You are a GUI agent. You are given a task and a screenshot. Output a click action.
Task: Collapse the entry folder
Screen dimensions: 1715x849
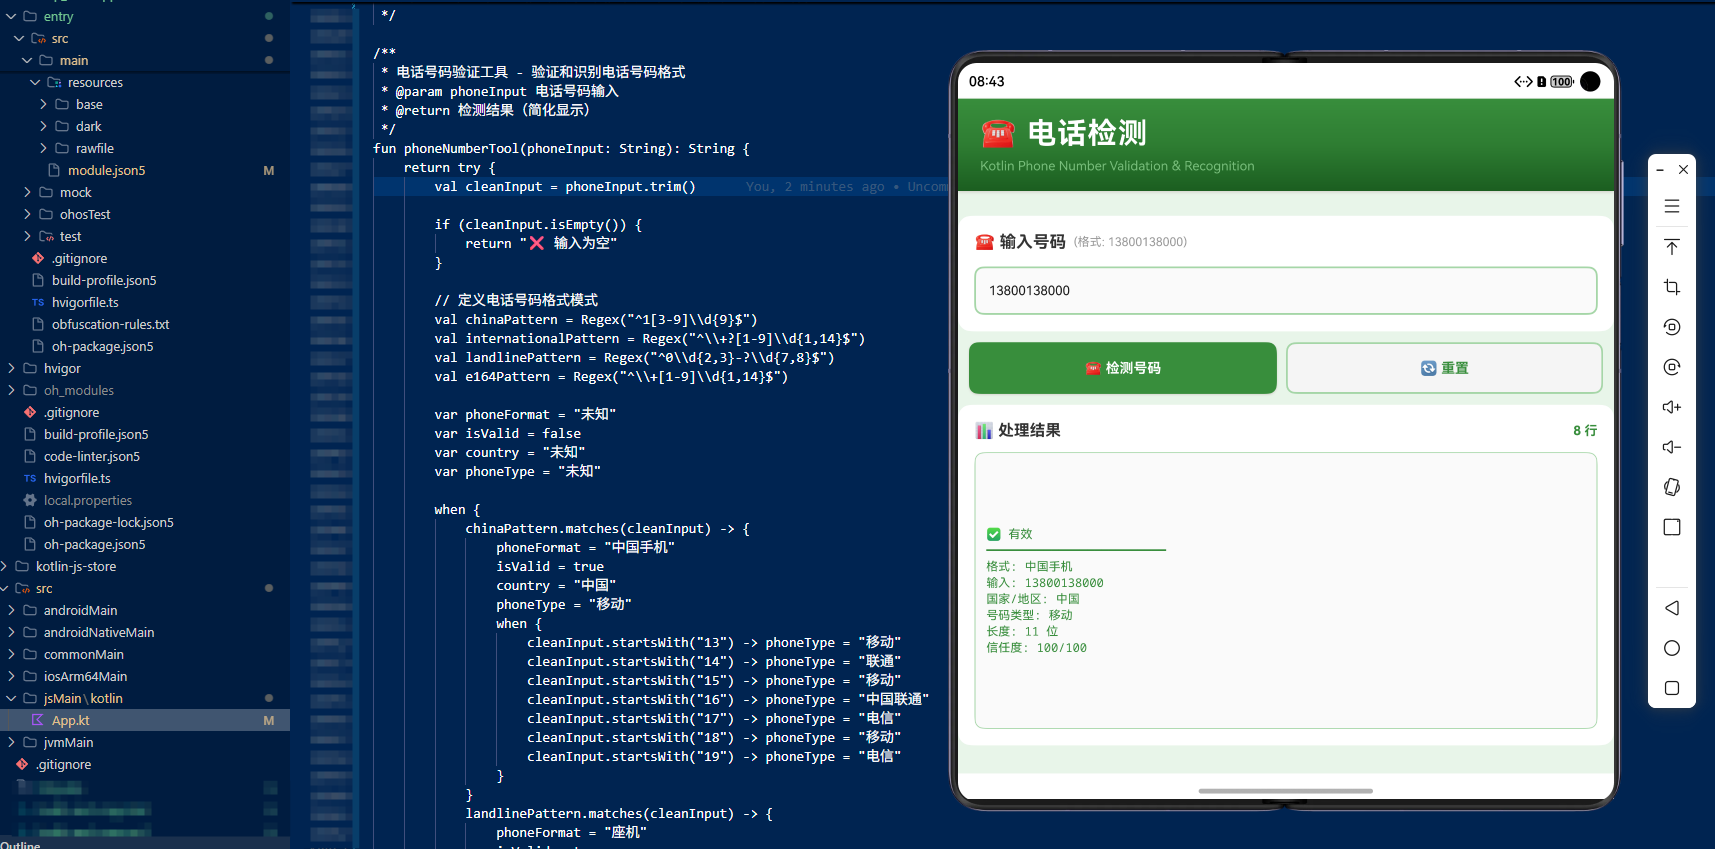[11, 16]
